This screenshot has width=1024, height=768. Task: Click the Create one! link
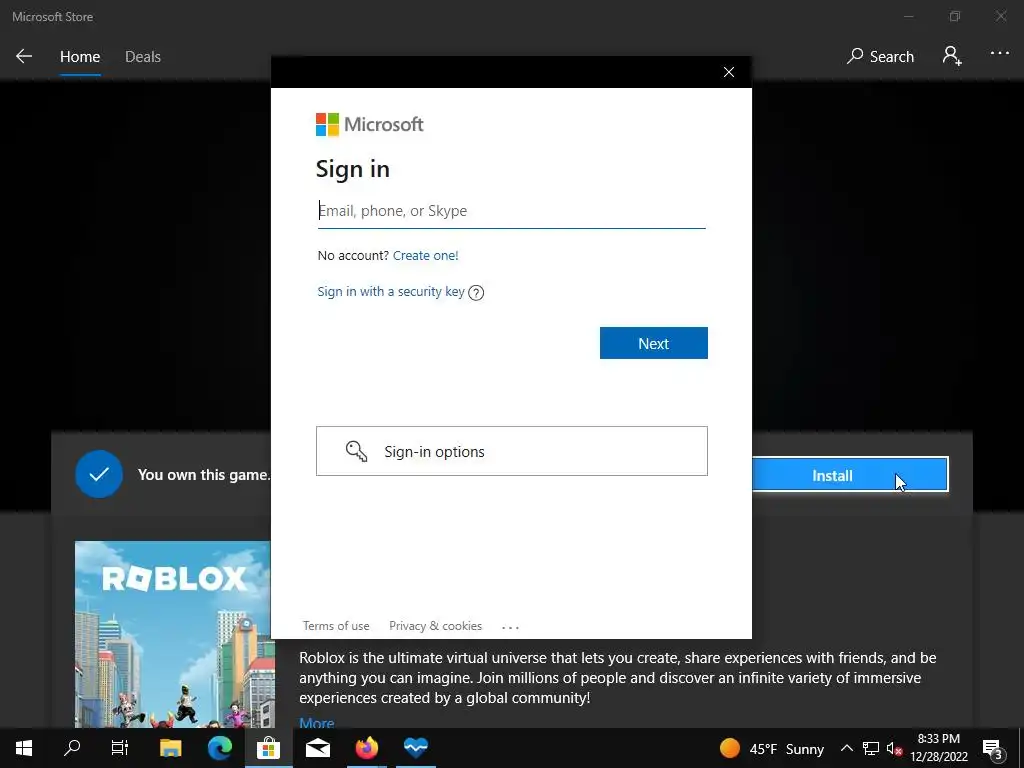coord(425,255)
